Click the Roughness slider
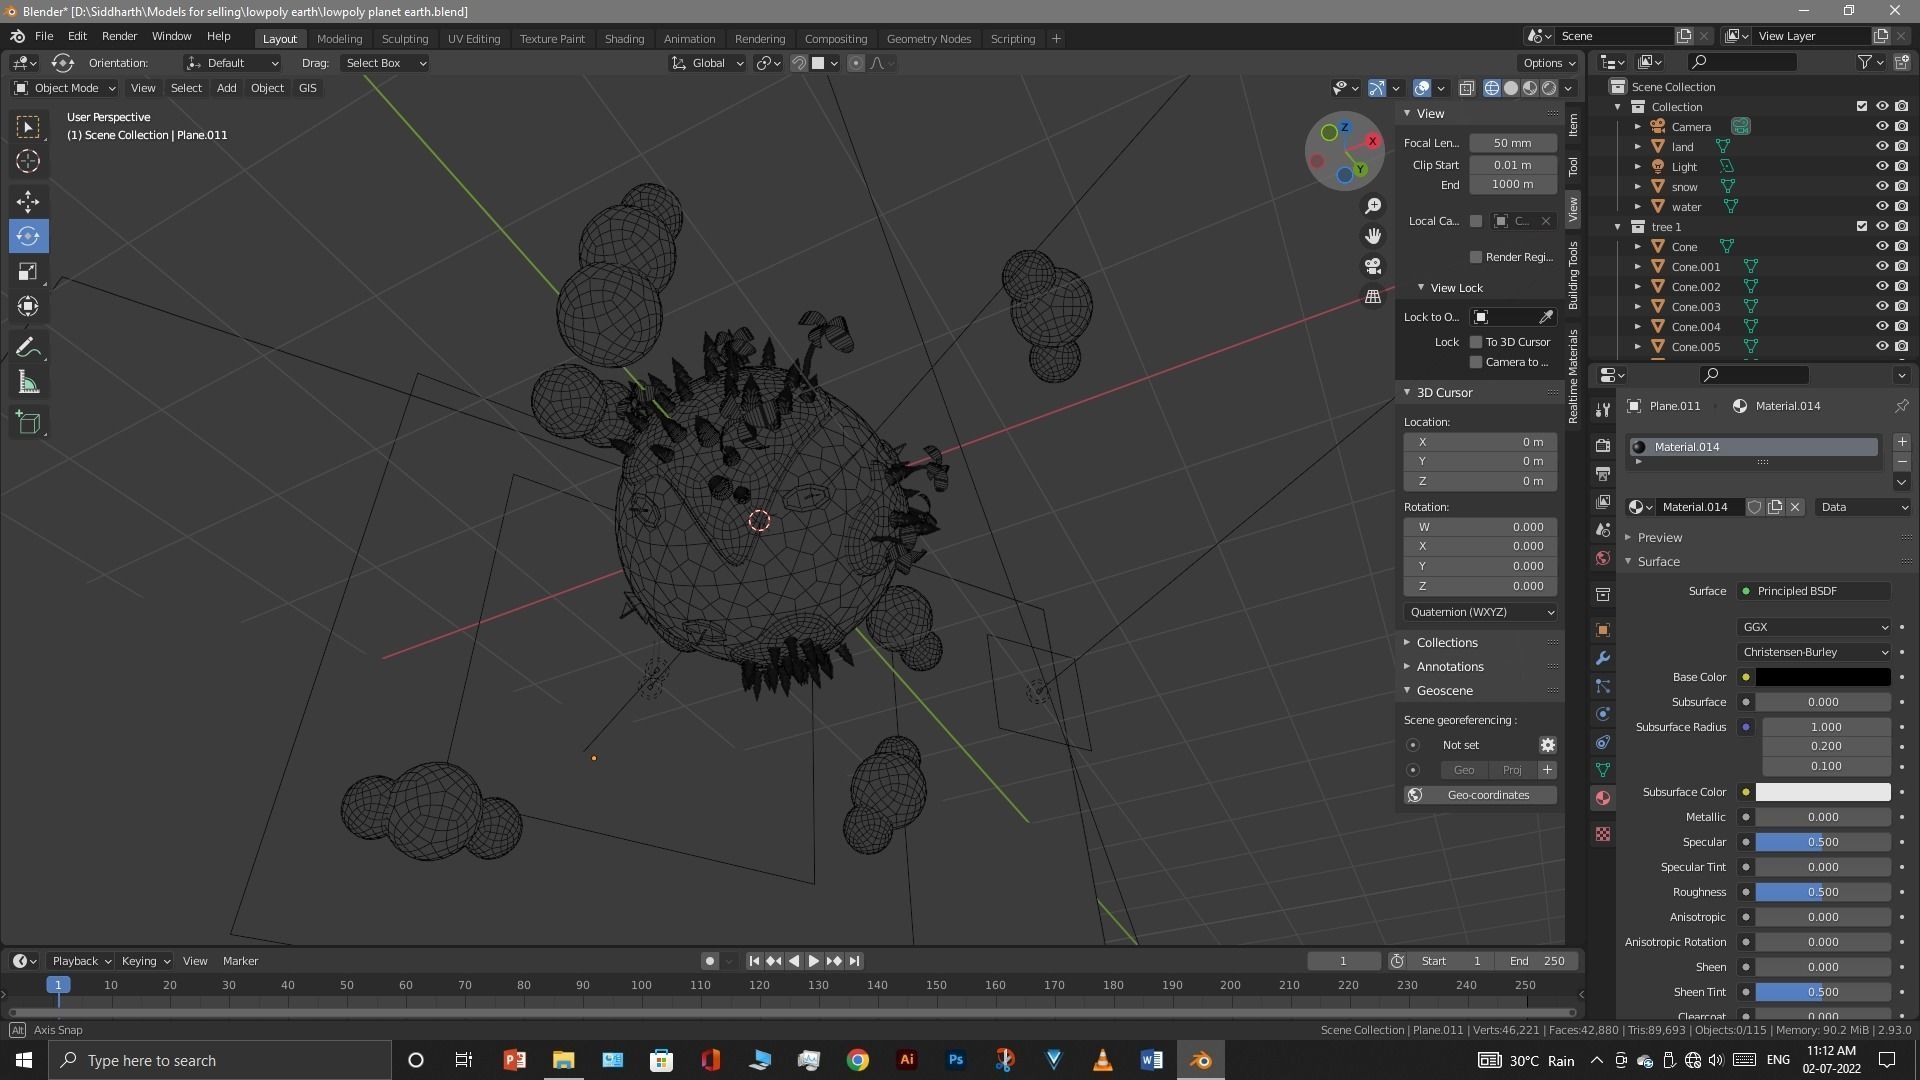Image resolution: width=1920 pixels, height=1080 pixels. 1823,892
